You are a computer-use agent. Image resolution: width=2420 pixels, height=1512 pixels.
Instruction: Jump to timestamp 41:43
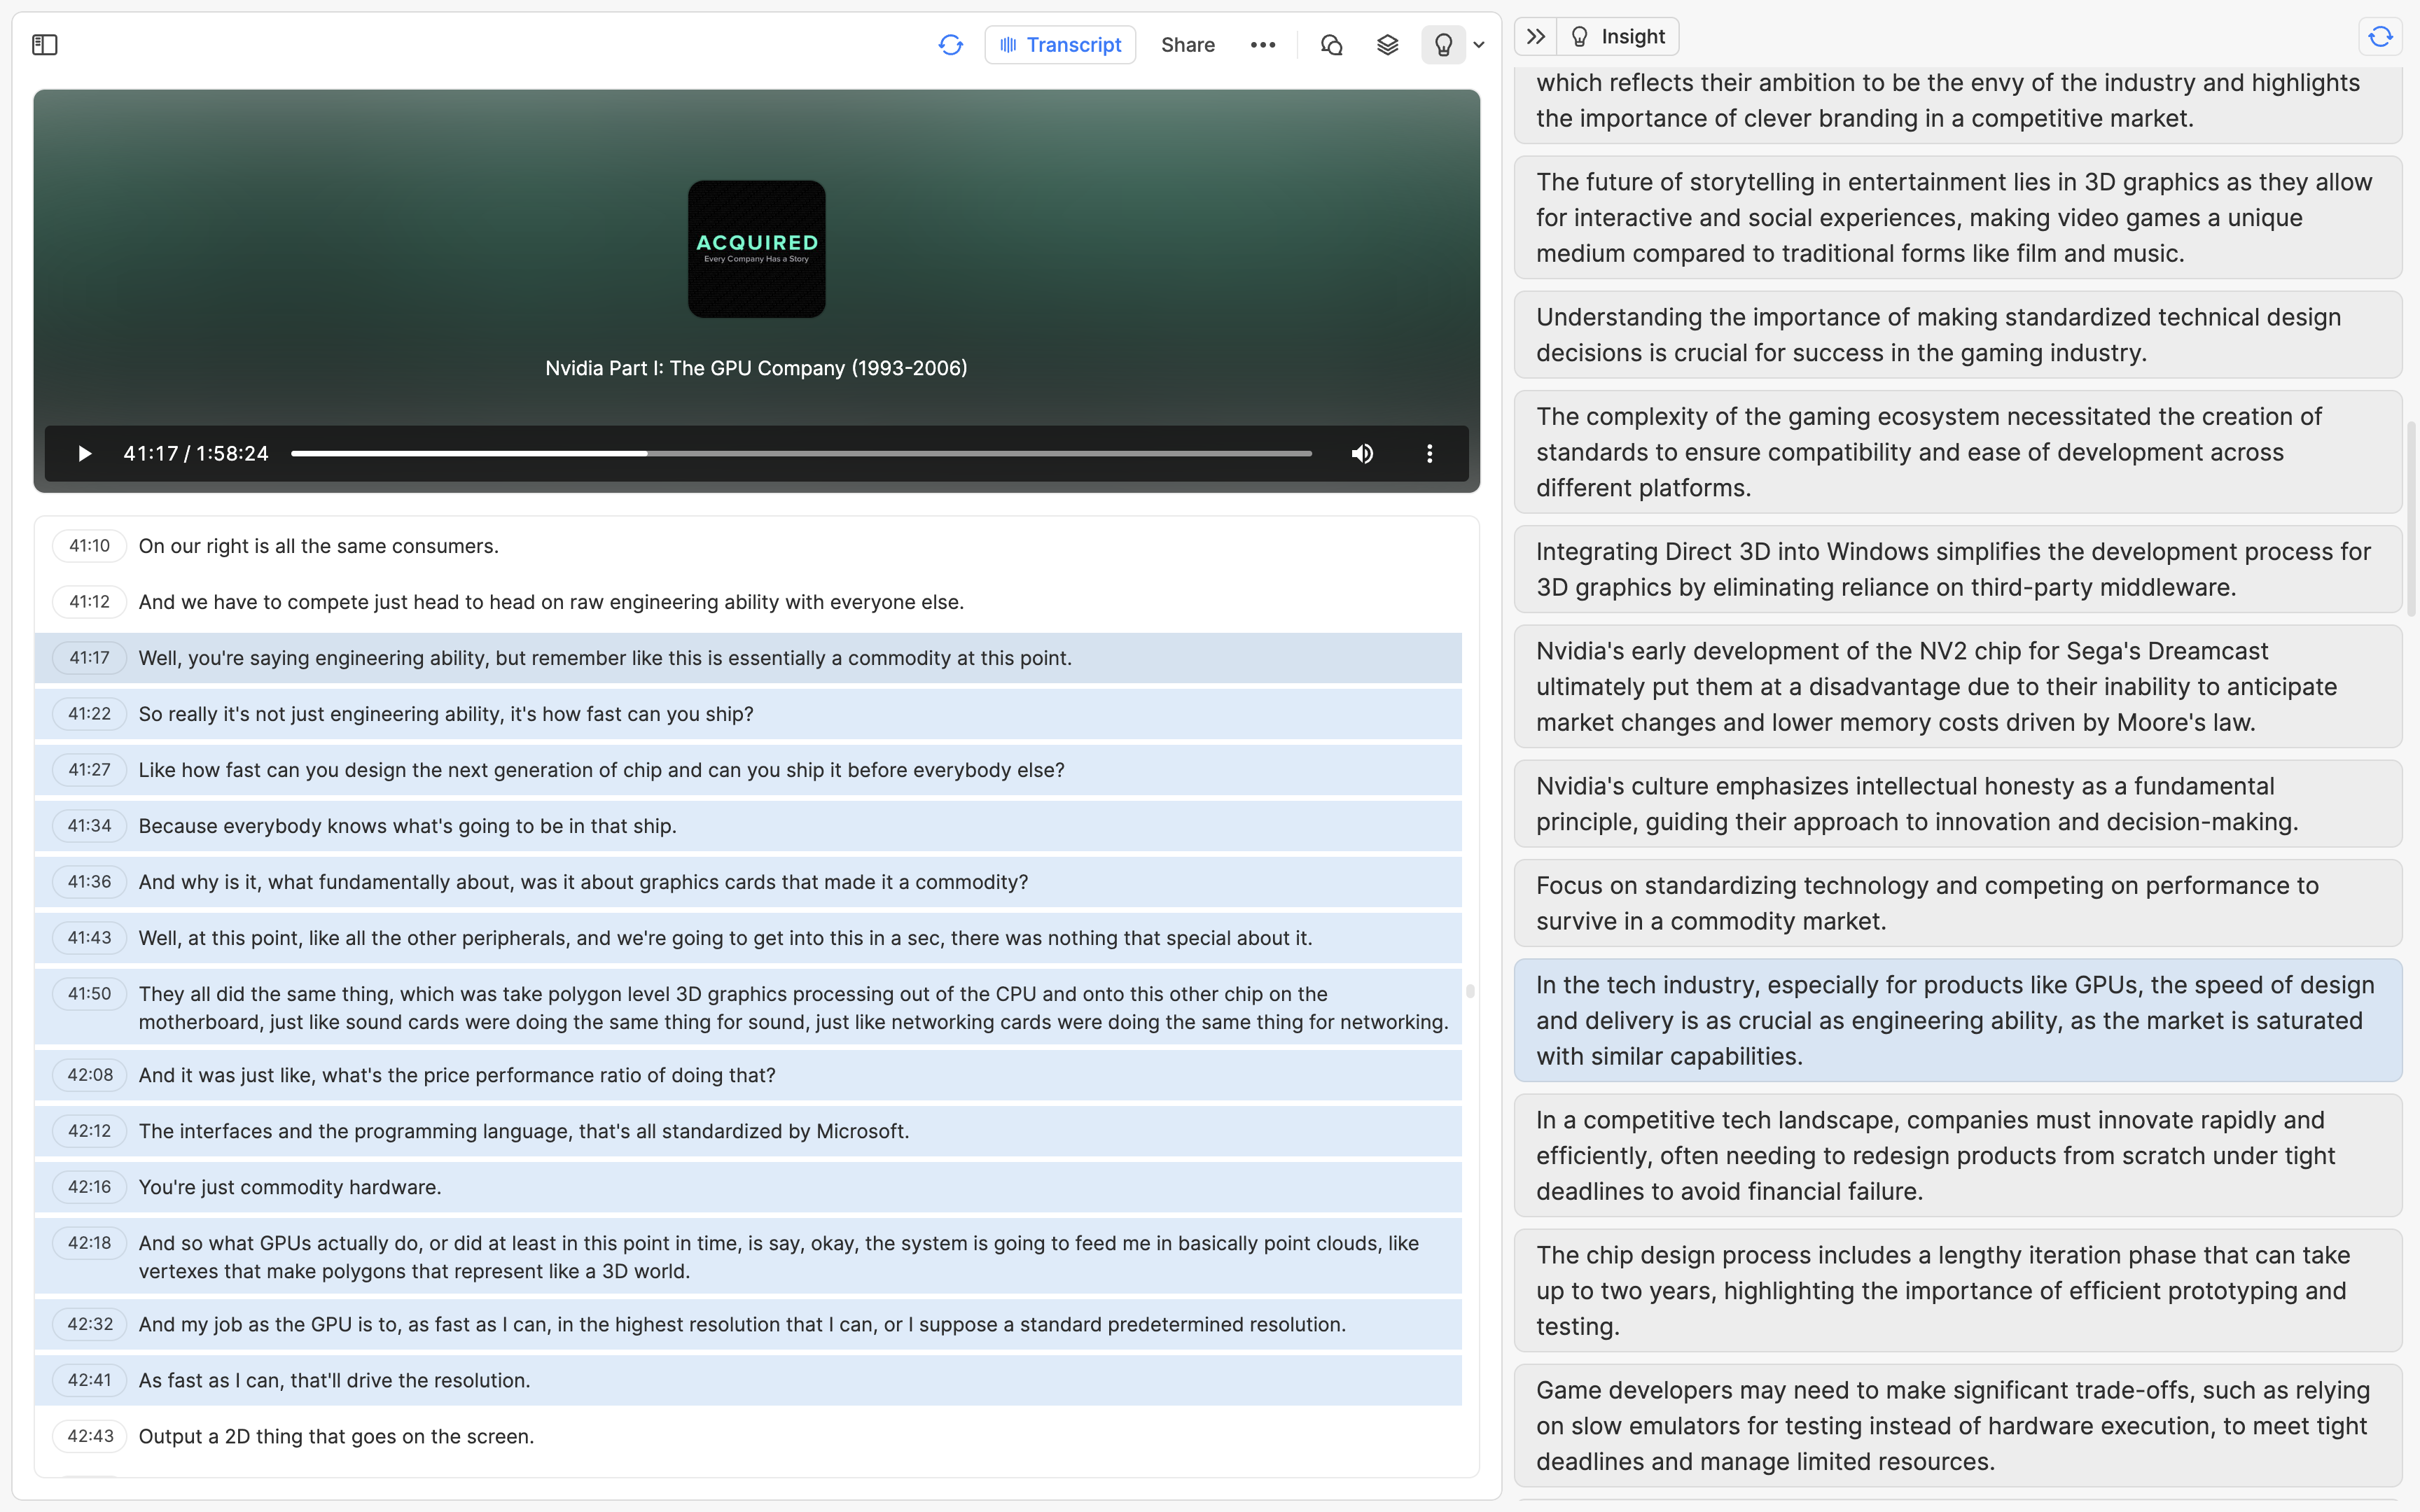coord(89,938)
